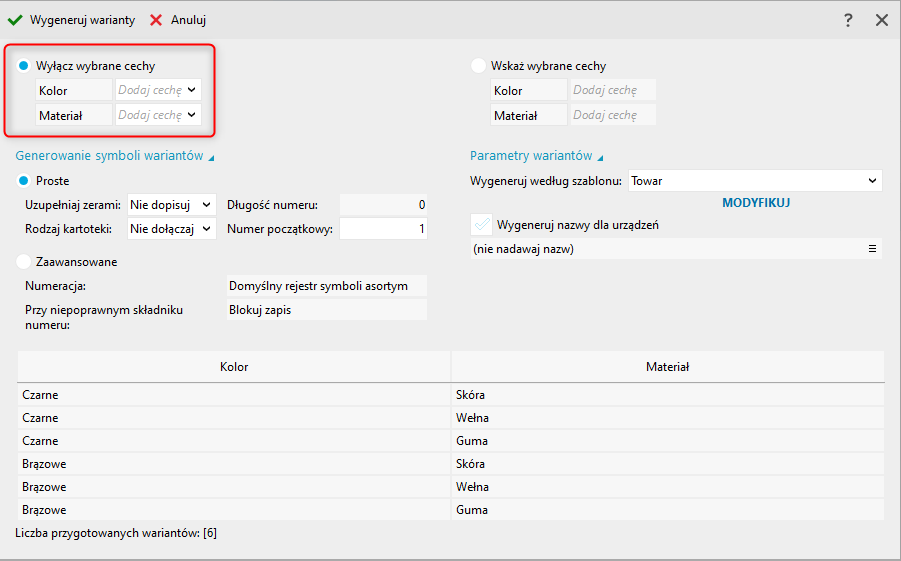Toggle Wygeneruj nazwy dla urządzeń checkbox
The width and height of the screenshot is (901, 561).
pyautogui.click(x=482, y=225)
